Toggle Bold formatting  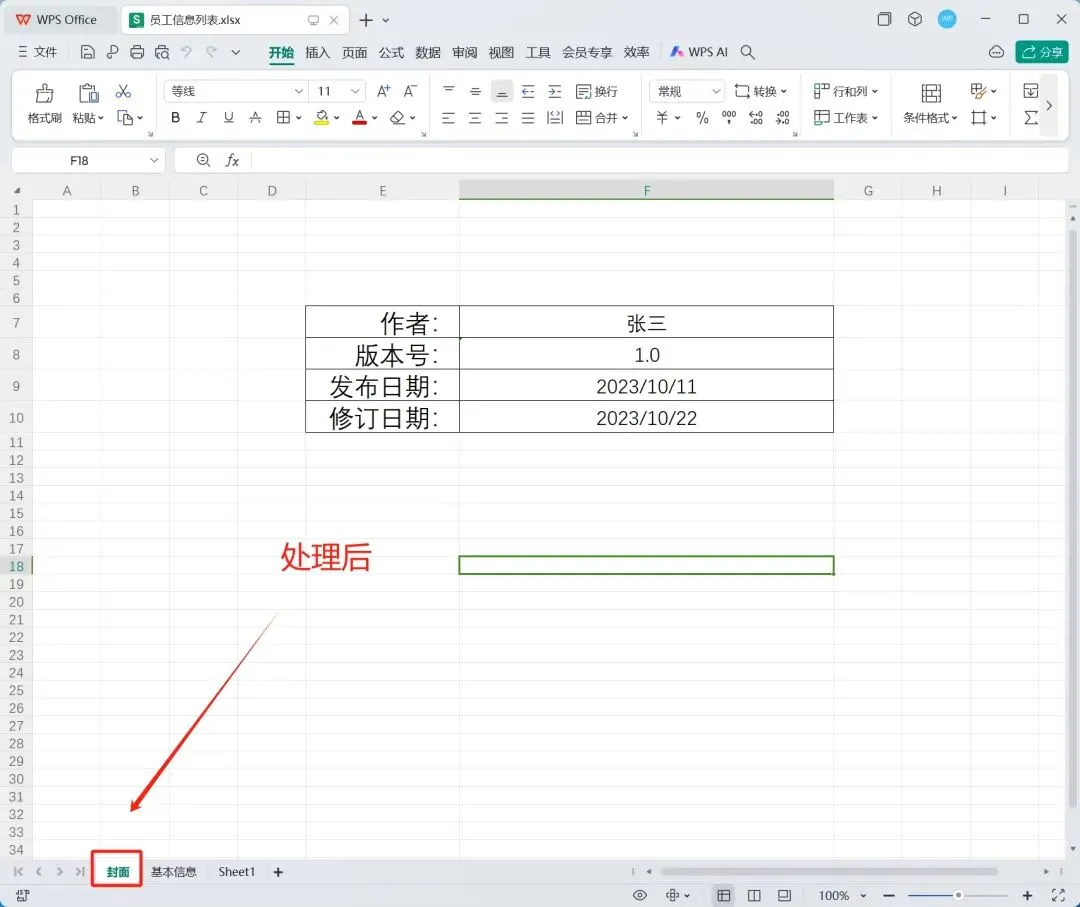[x=176, y=118]
